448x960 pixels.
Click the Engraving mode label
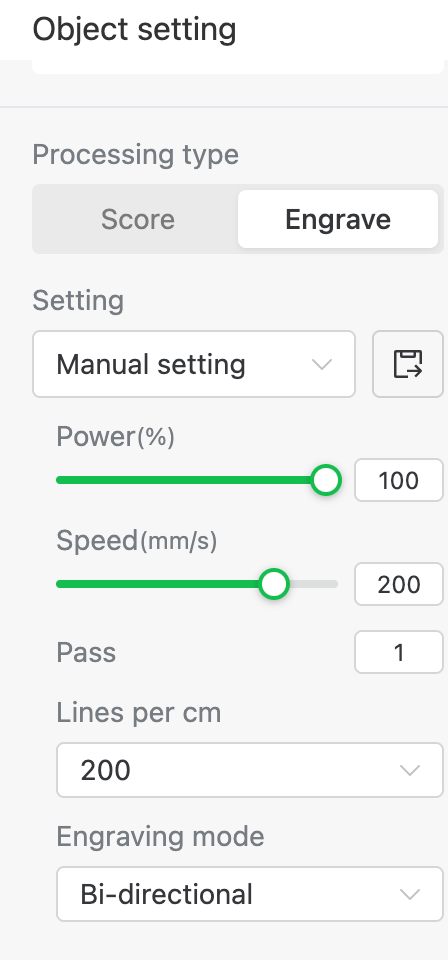click(160, 837)
